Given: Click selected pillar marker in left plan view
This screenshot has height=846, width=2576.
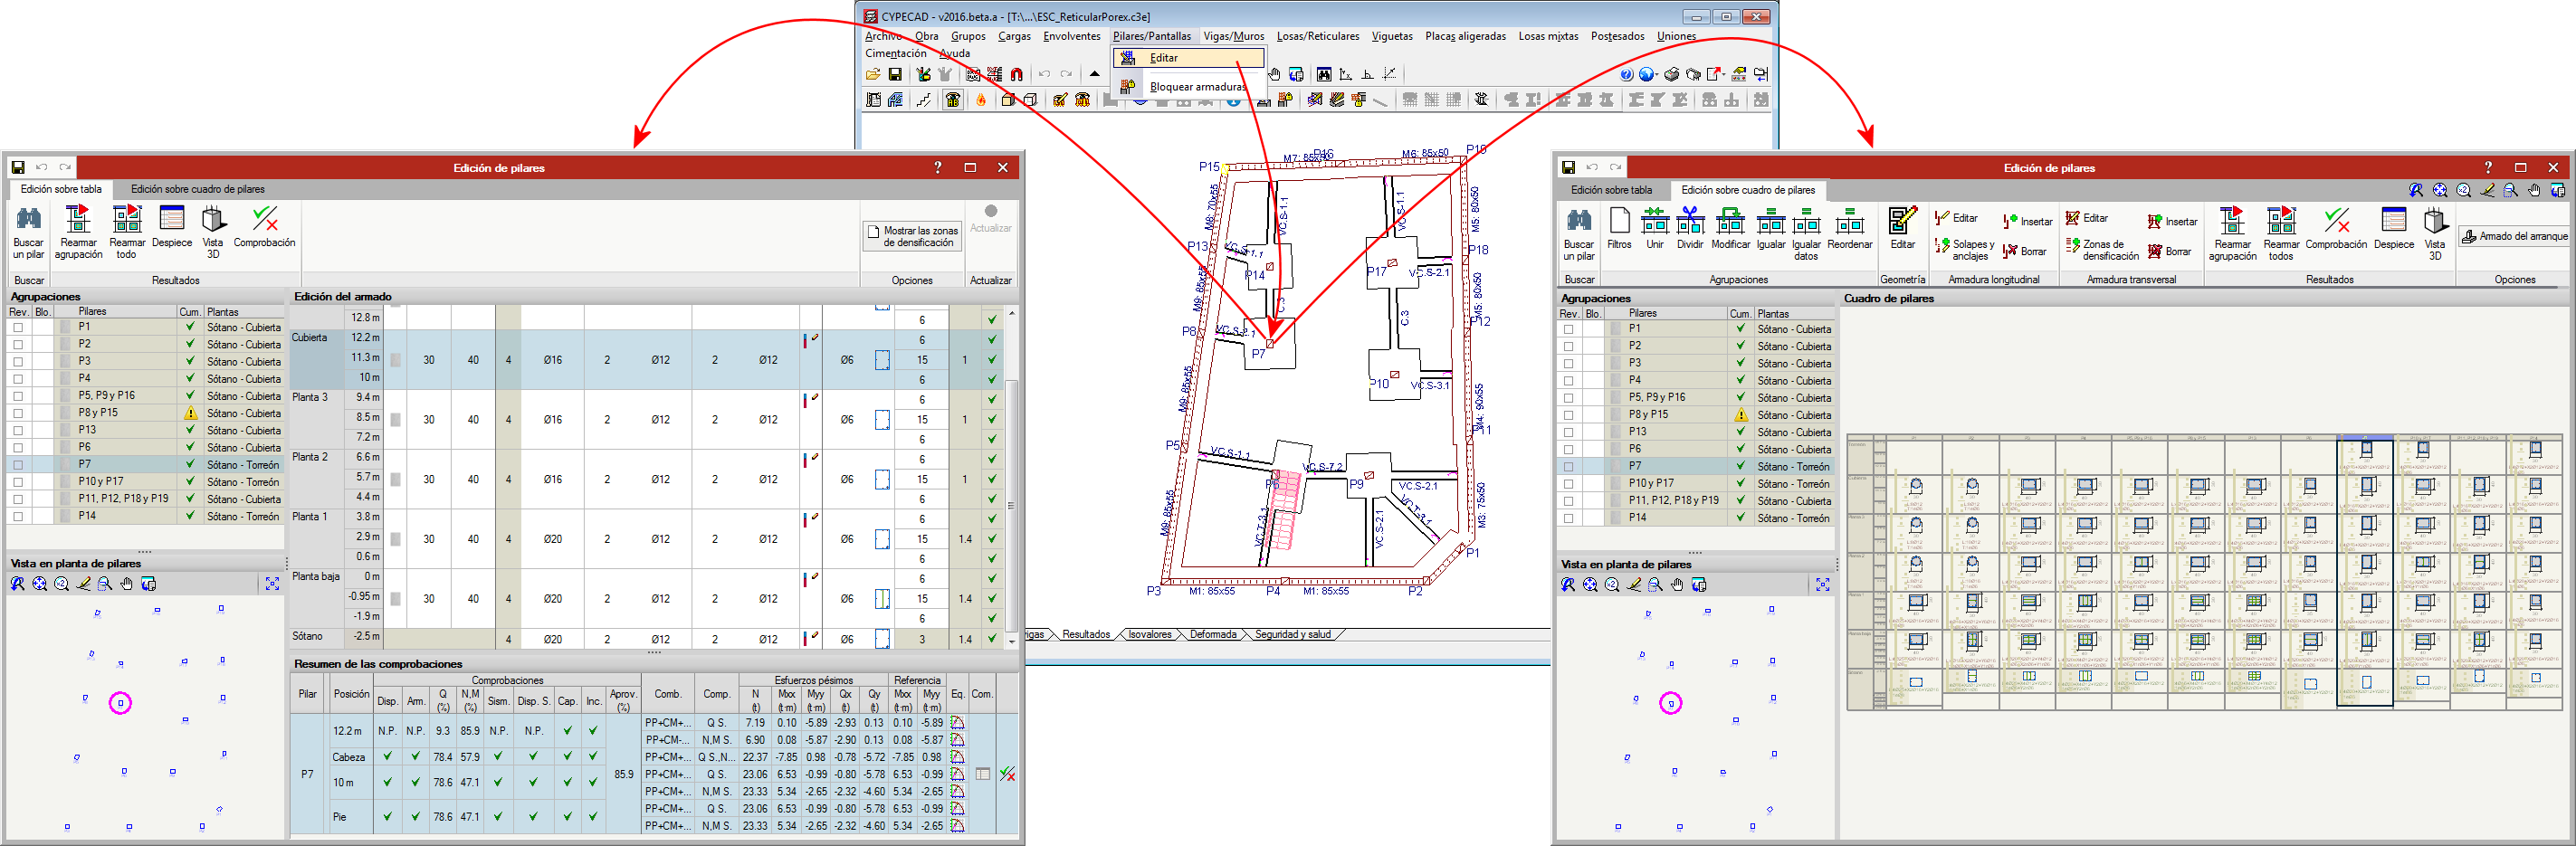Looking at the screenshot, I should (x=120, y=703).
